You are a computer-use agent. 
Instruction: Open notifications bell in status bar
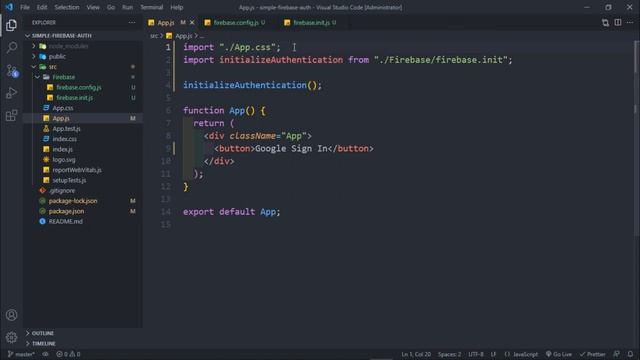tap(630, 354)
